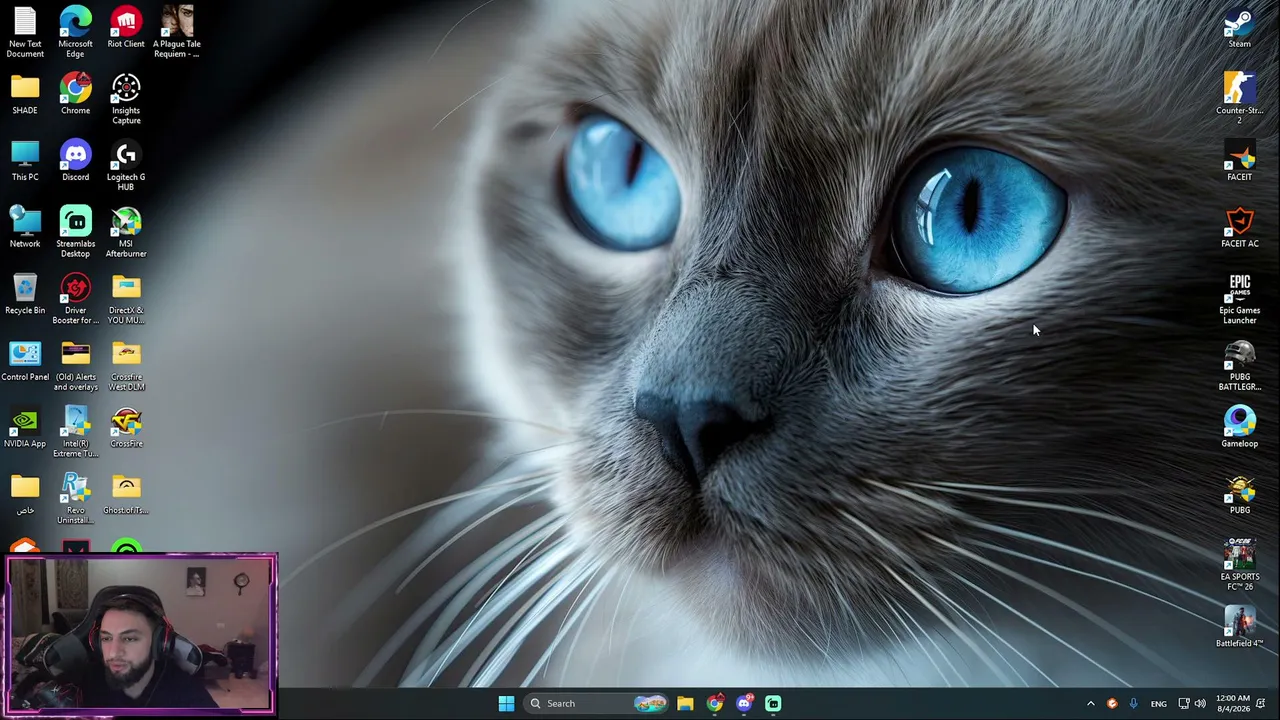The width and height of the screenshot is (1280, 720).
Task: Open the notifications bell icon
Action: [1261, 703]
